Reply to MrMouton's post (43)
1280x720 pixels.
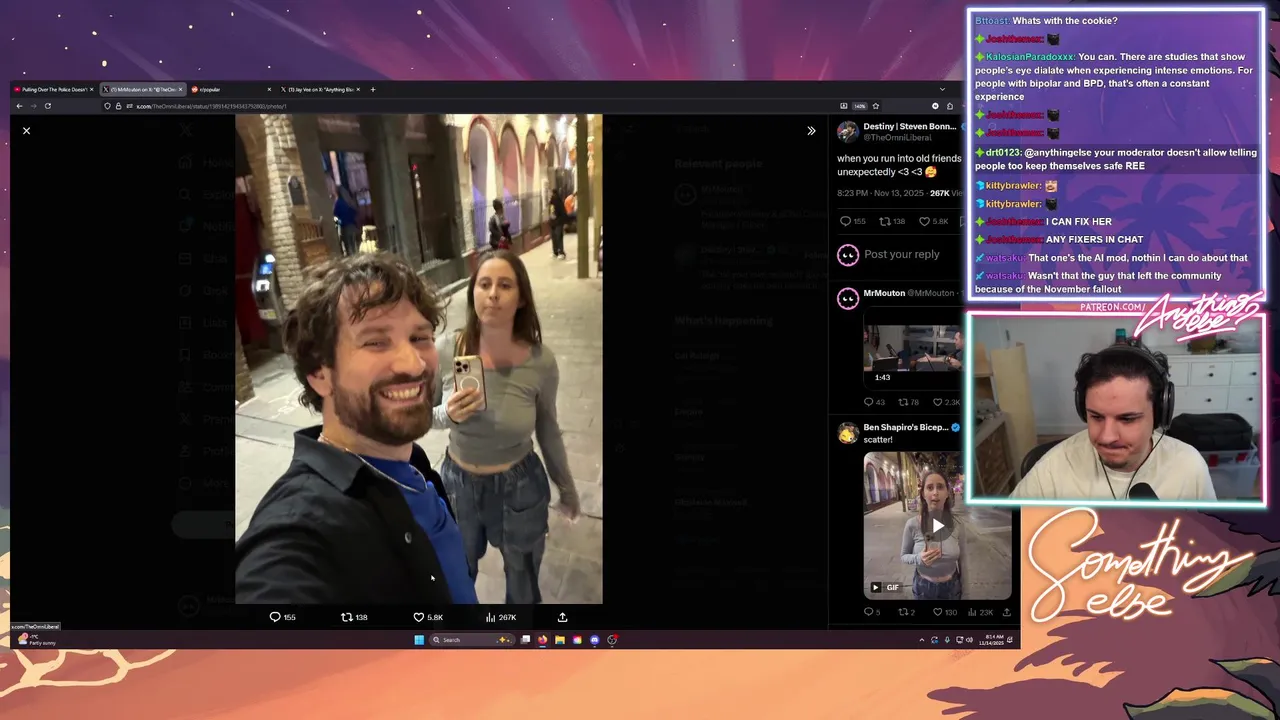[874, 402]
